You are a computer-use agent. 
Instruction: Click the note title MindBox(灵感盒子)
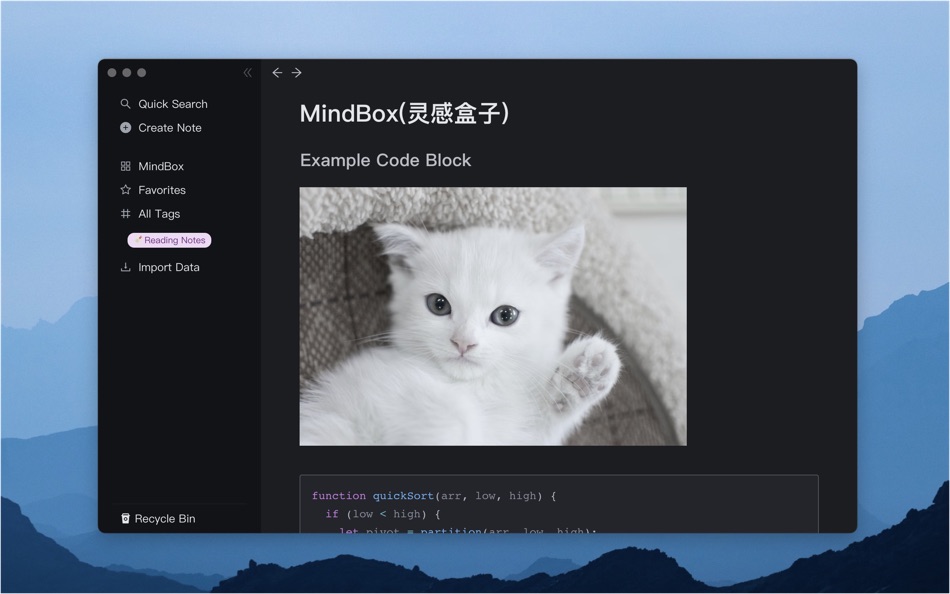pyautogui.click(x=404, y=113)
